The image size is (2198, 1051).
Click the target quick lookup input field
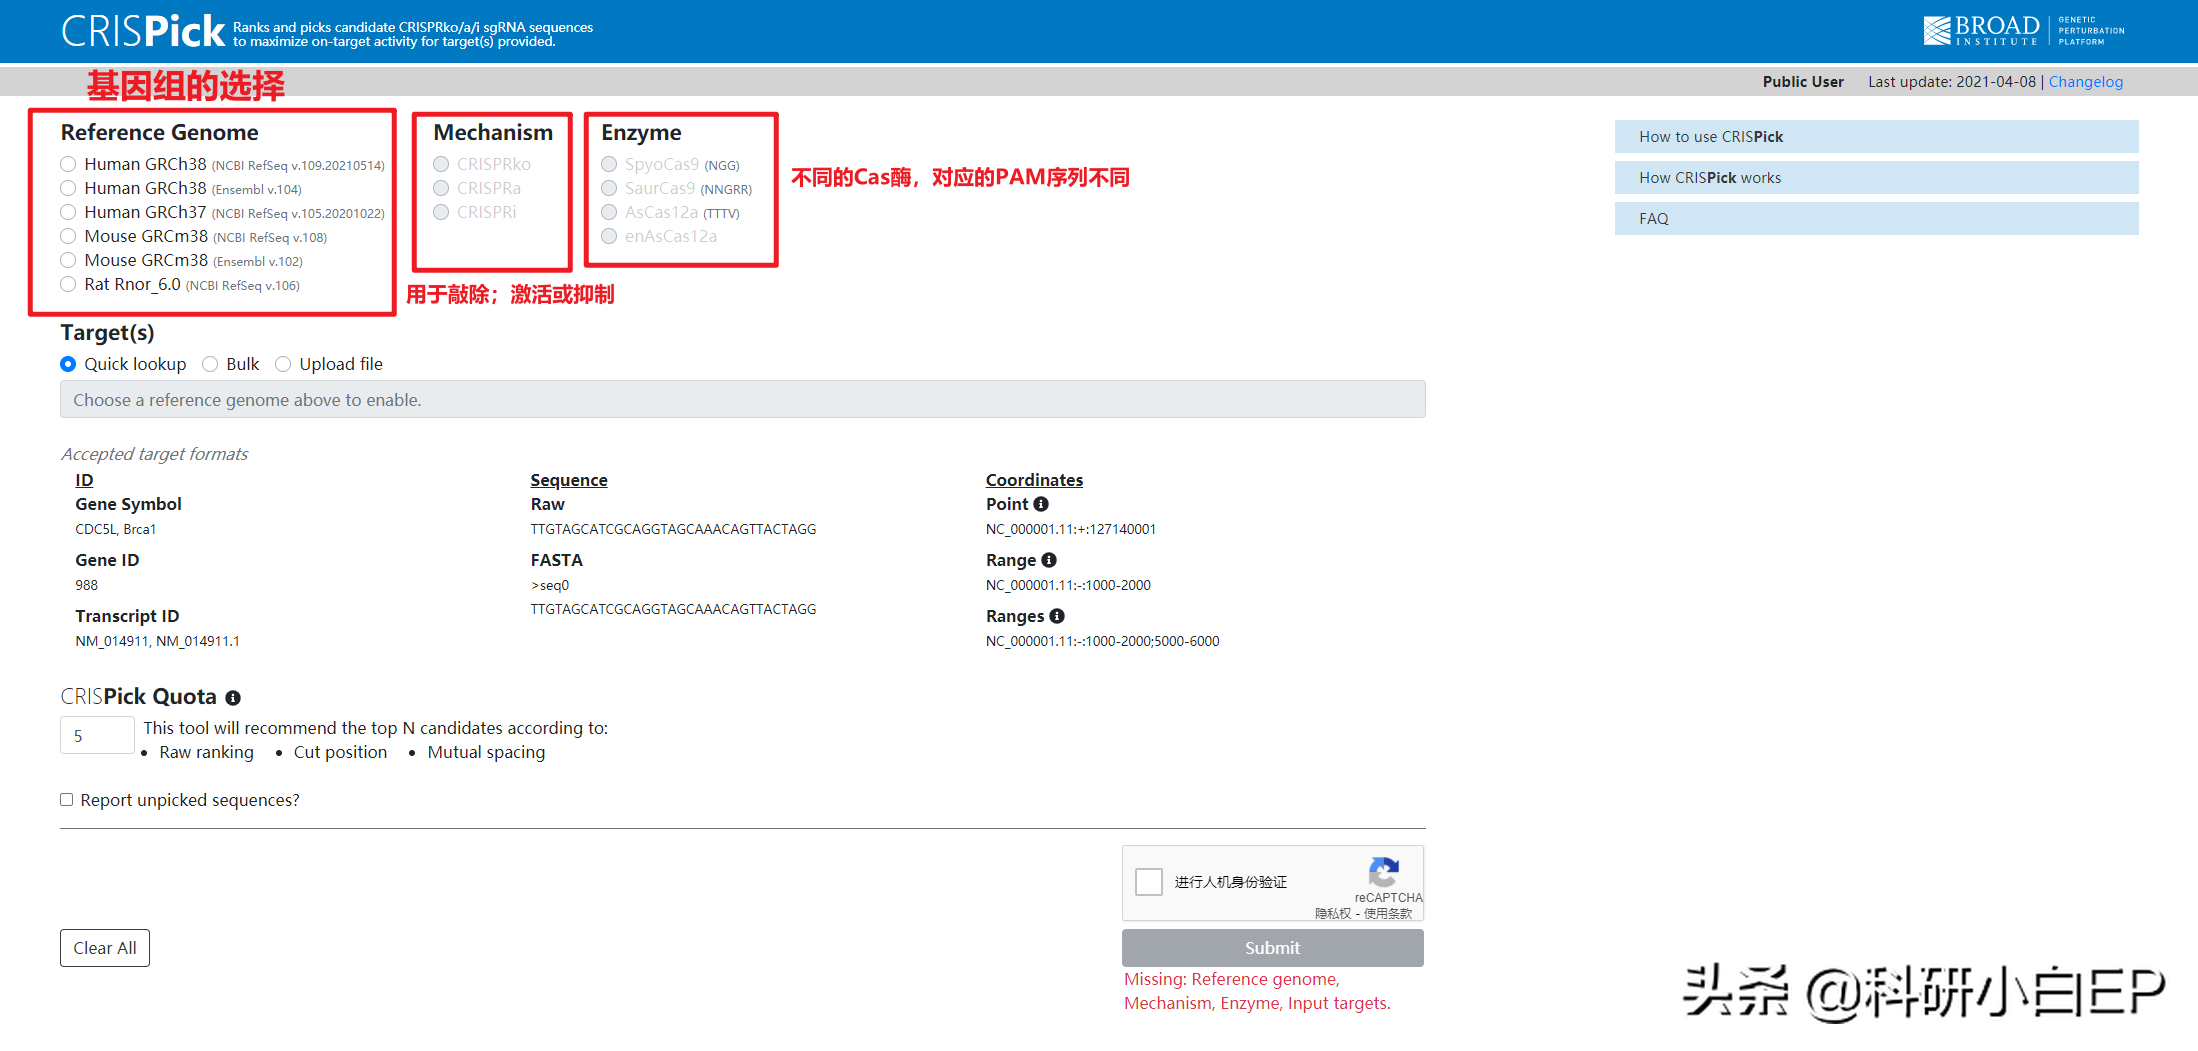742,399
